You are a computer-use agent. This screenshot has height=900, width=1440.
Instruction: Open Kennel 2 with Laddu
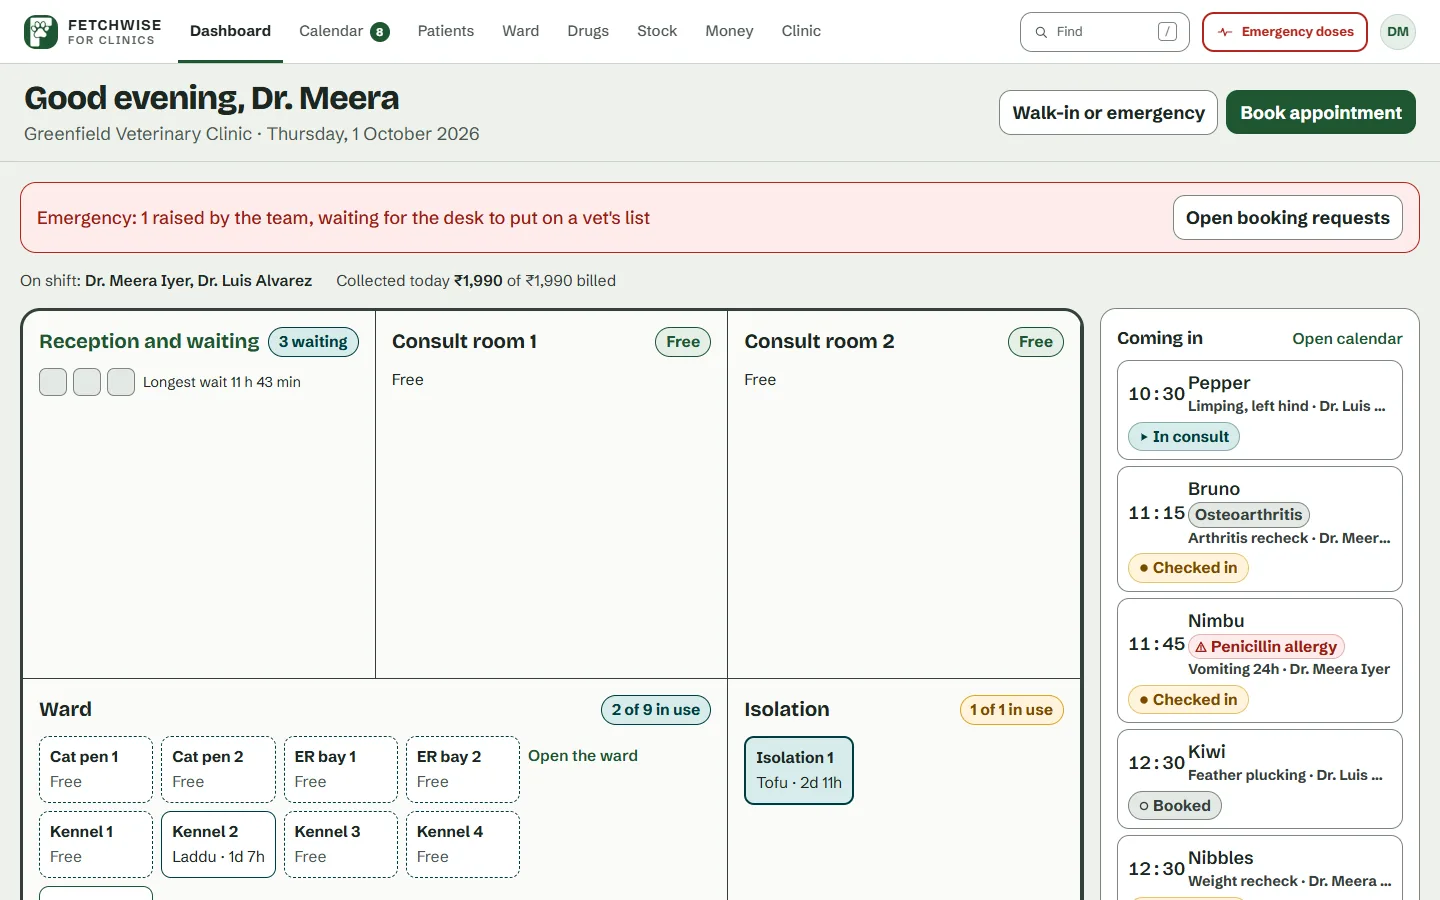click(x=218, y=844)
